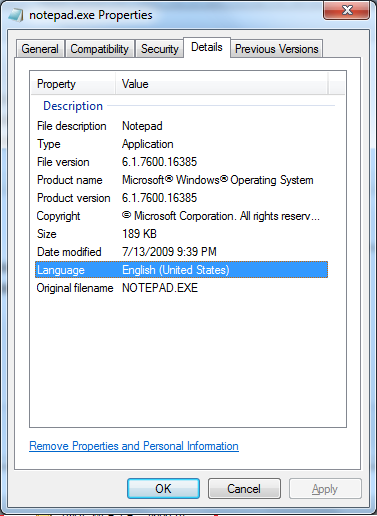Select the Product name row
The width and height of the screenshot is (377, 516).
pyautogui.click(x=181, y=180)
